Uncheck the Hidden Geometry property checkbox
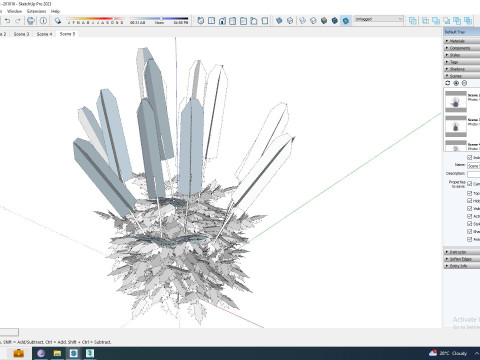The height and width of the screenshot is (360, 480). pyautogui.click(x=470, y=201)
